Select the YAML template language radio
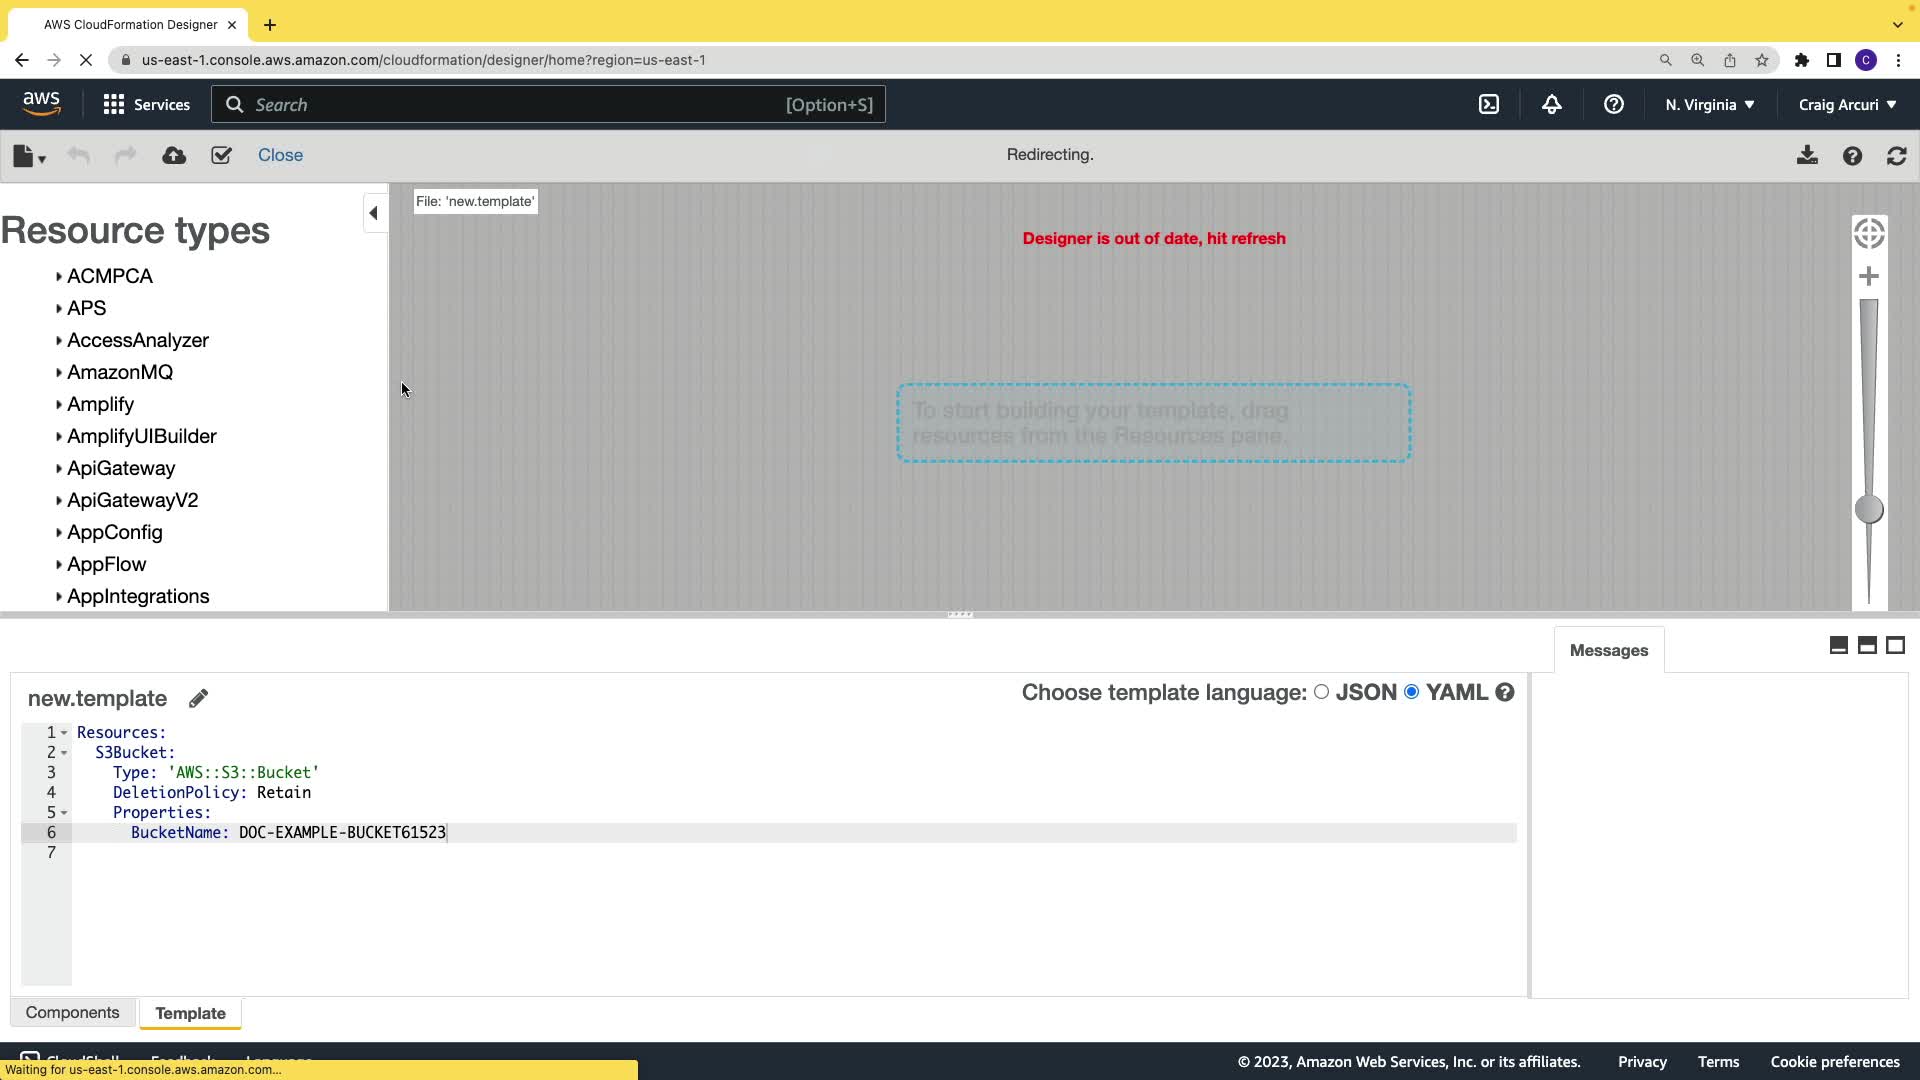1920x1080 pixels. pyautogui.click(x=1411, y=692)
